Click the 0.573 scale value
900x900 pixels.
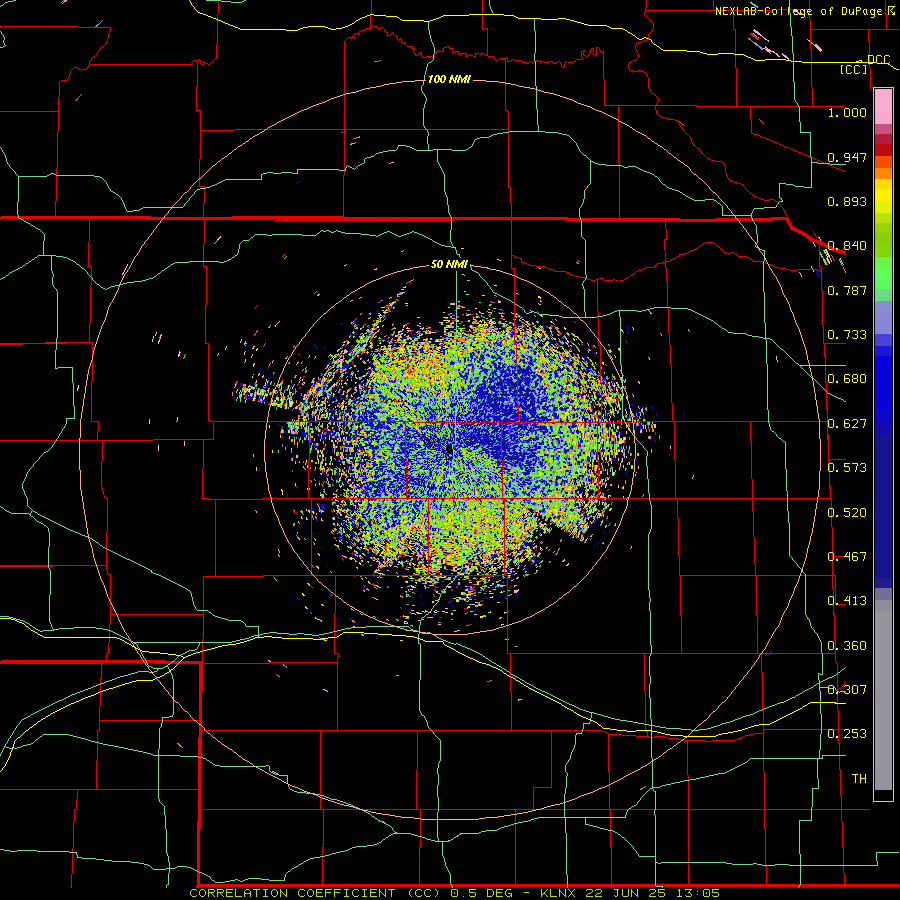pos(847,468)
